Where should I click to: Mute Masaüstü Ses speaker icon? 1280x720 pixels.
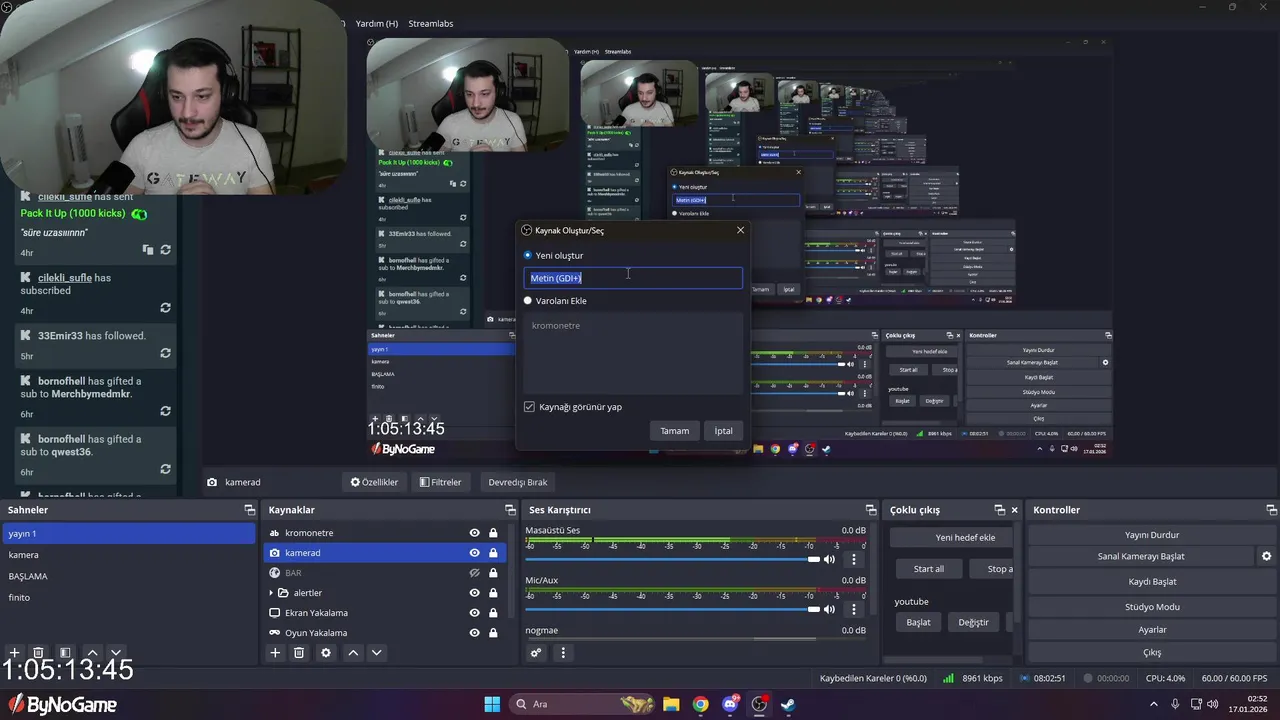point(829,559)
